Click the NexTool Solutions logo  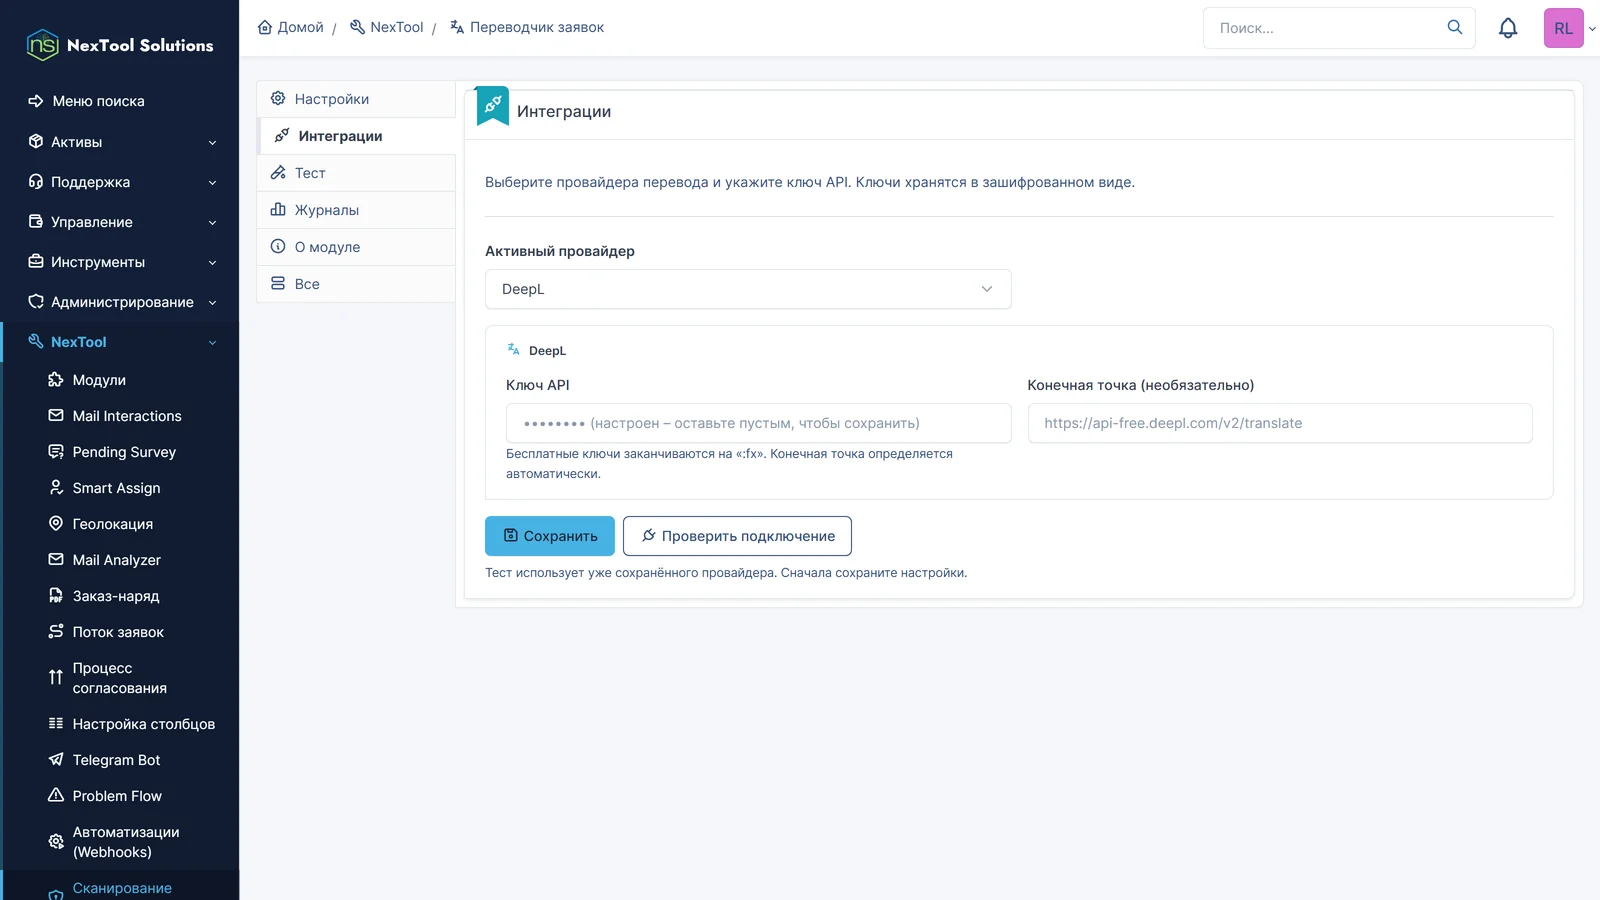tap(120, 45)
